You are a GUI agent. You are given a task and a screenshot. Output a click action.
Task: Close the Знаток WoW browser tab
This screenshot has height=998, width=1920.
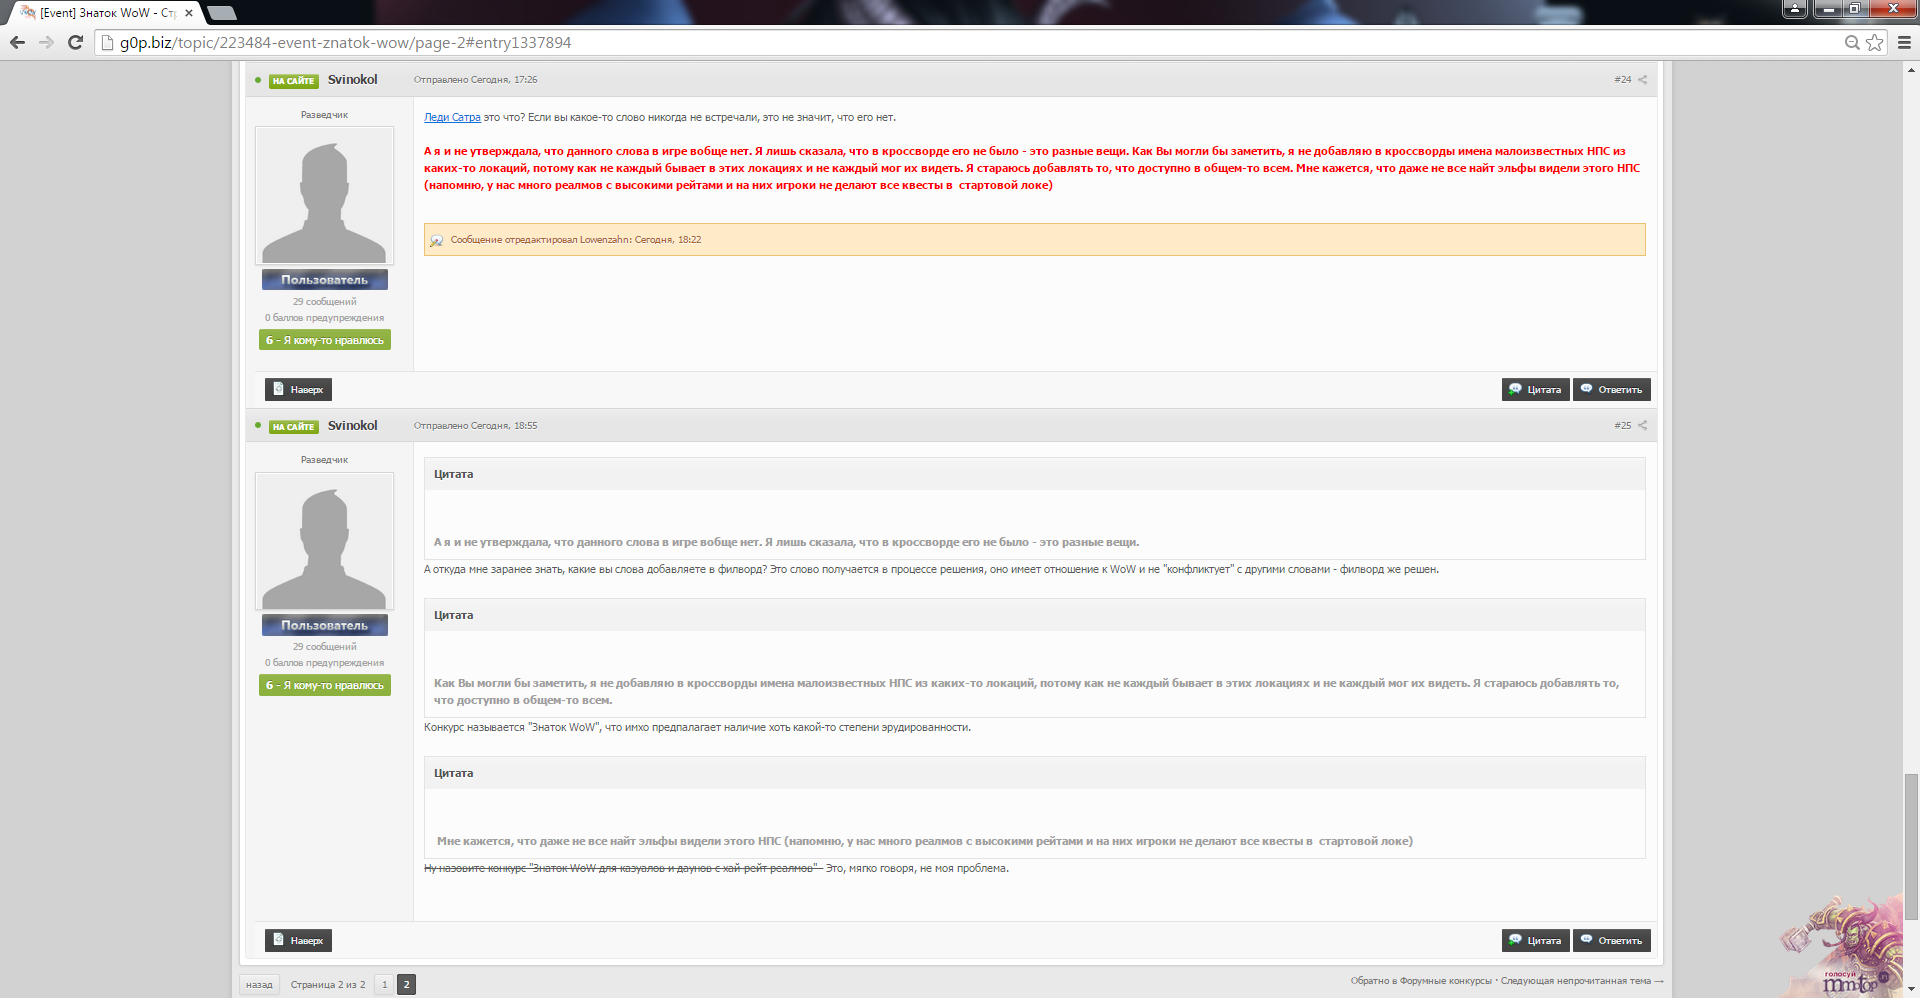tap(189, 13)
